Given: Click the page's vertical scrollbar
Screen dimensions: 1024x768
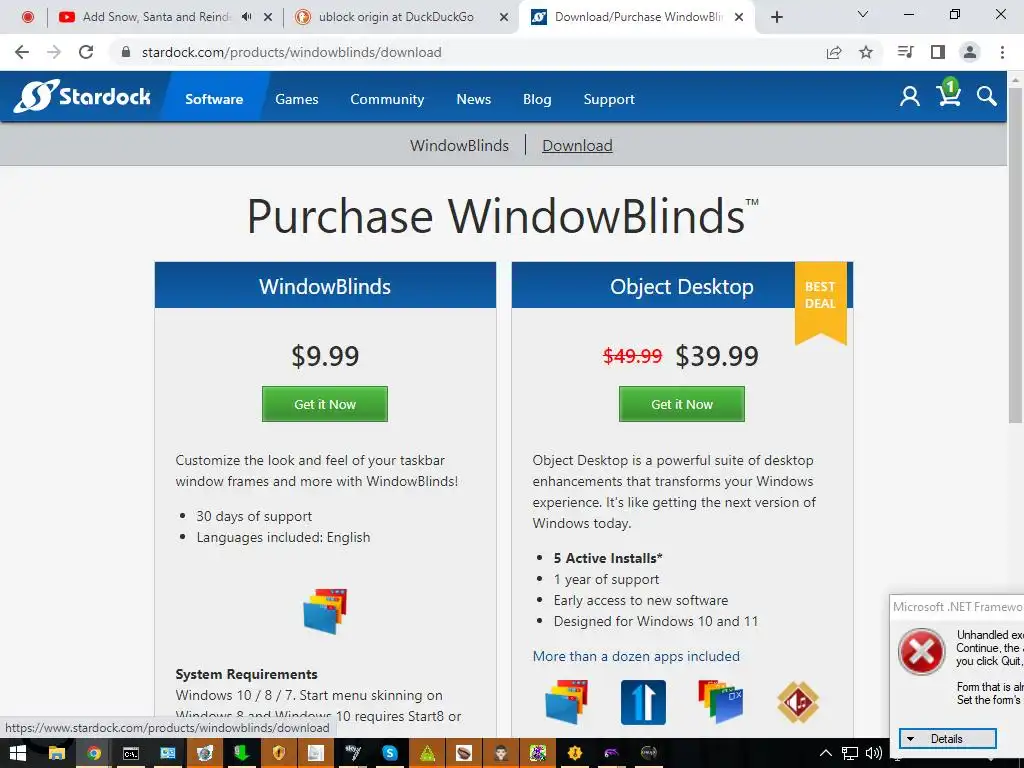Looking at the screenshot, I should pos(1015,255).
